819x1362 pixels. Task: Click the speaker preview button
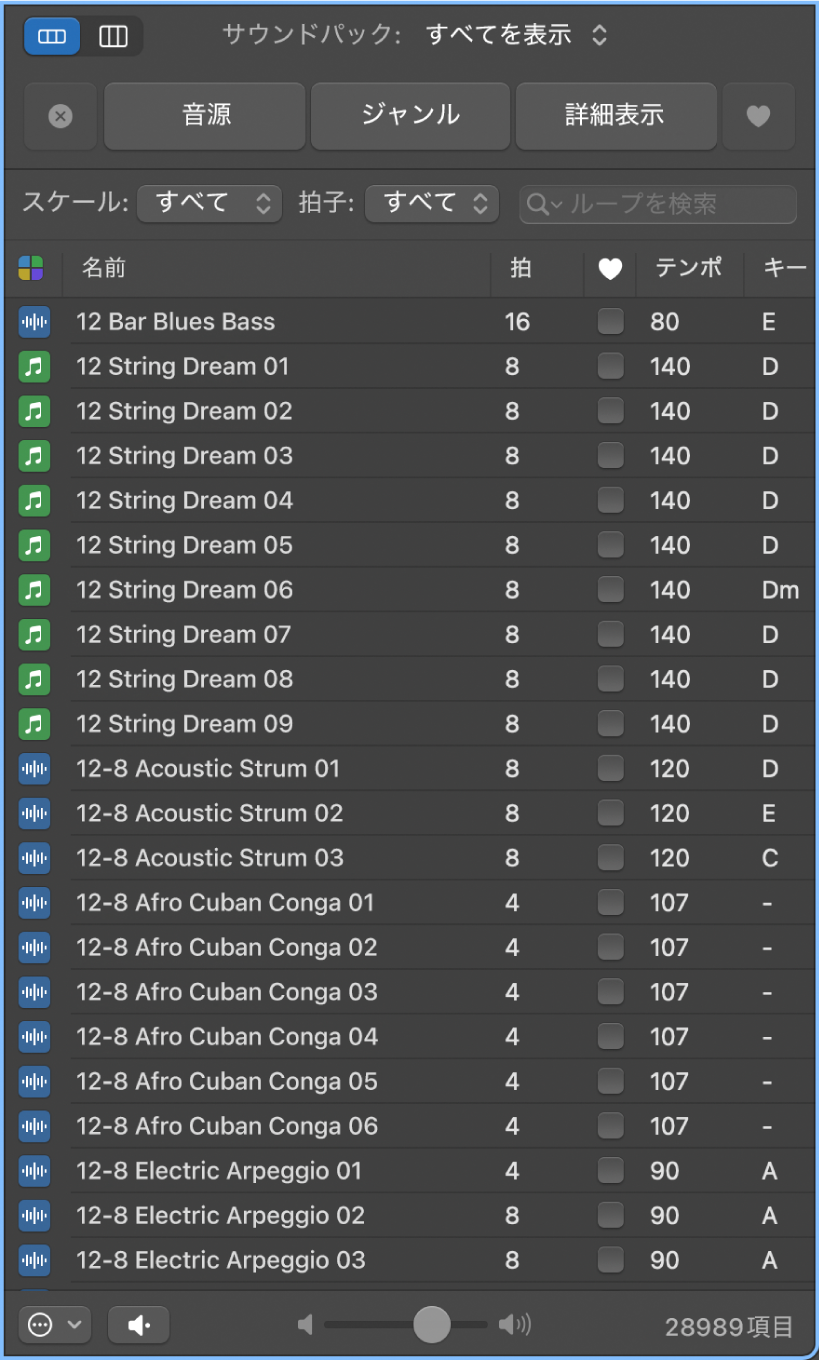pyautogui.click(x=138, y=1326)
